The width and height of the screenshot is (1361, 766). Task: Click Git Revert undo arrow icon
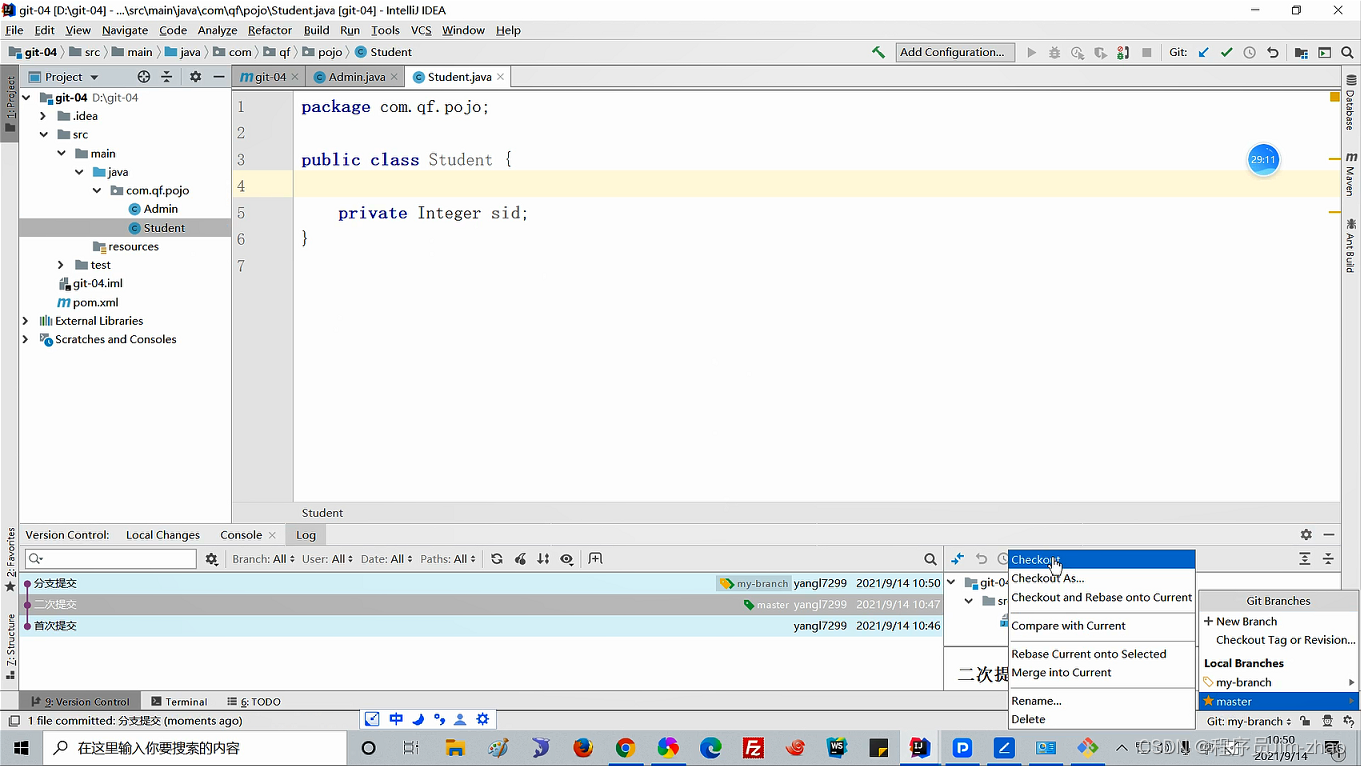coord(1272,52)
